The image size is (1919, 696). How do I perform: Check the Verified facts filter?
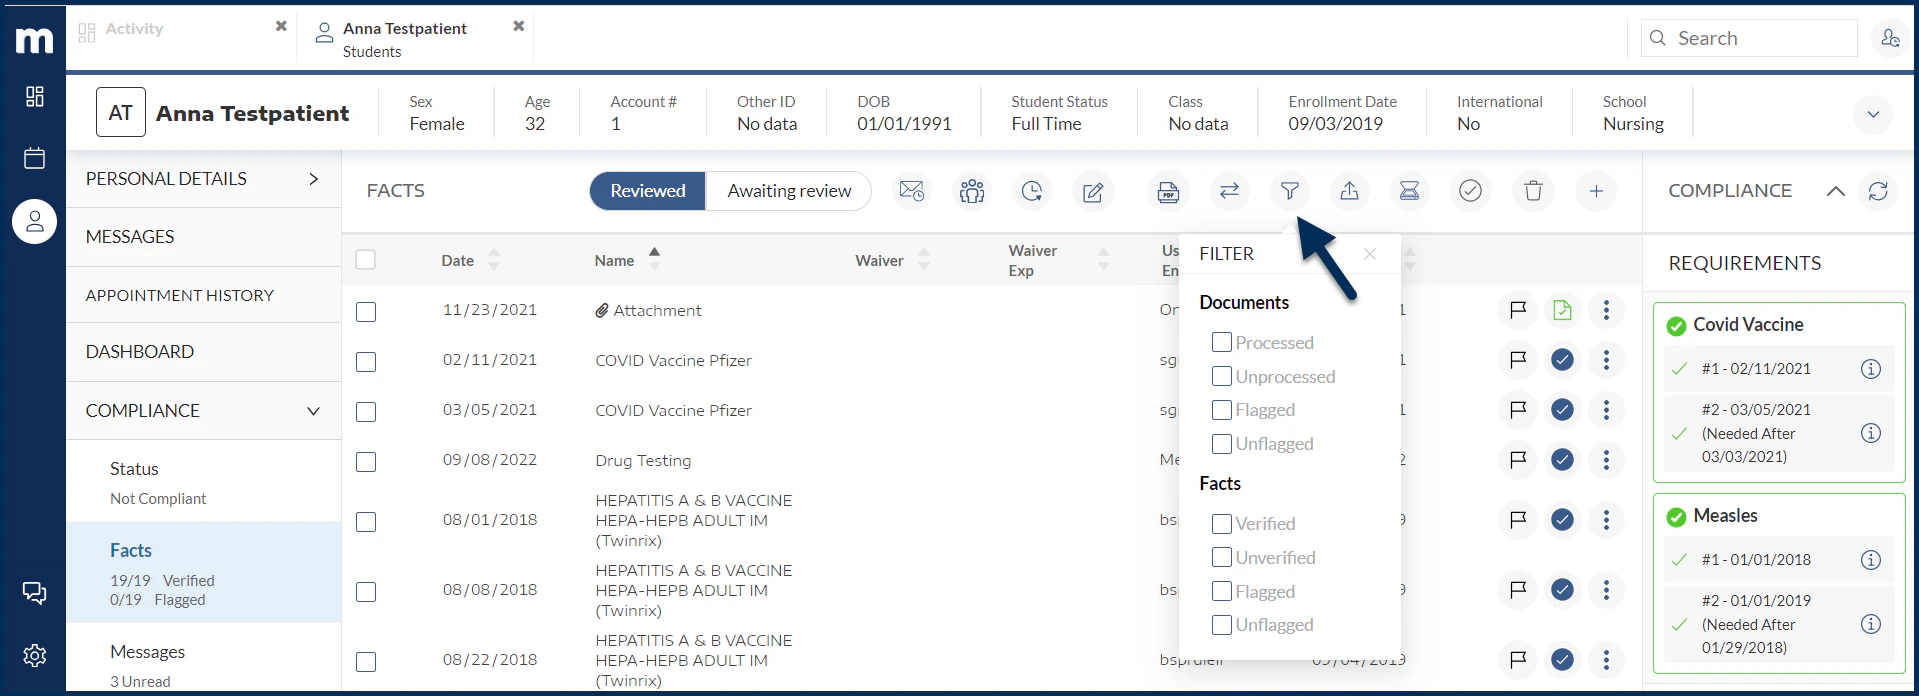click(1222, 524)
